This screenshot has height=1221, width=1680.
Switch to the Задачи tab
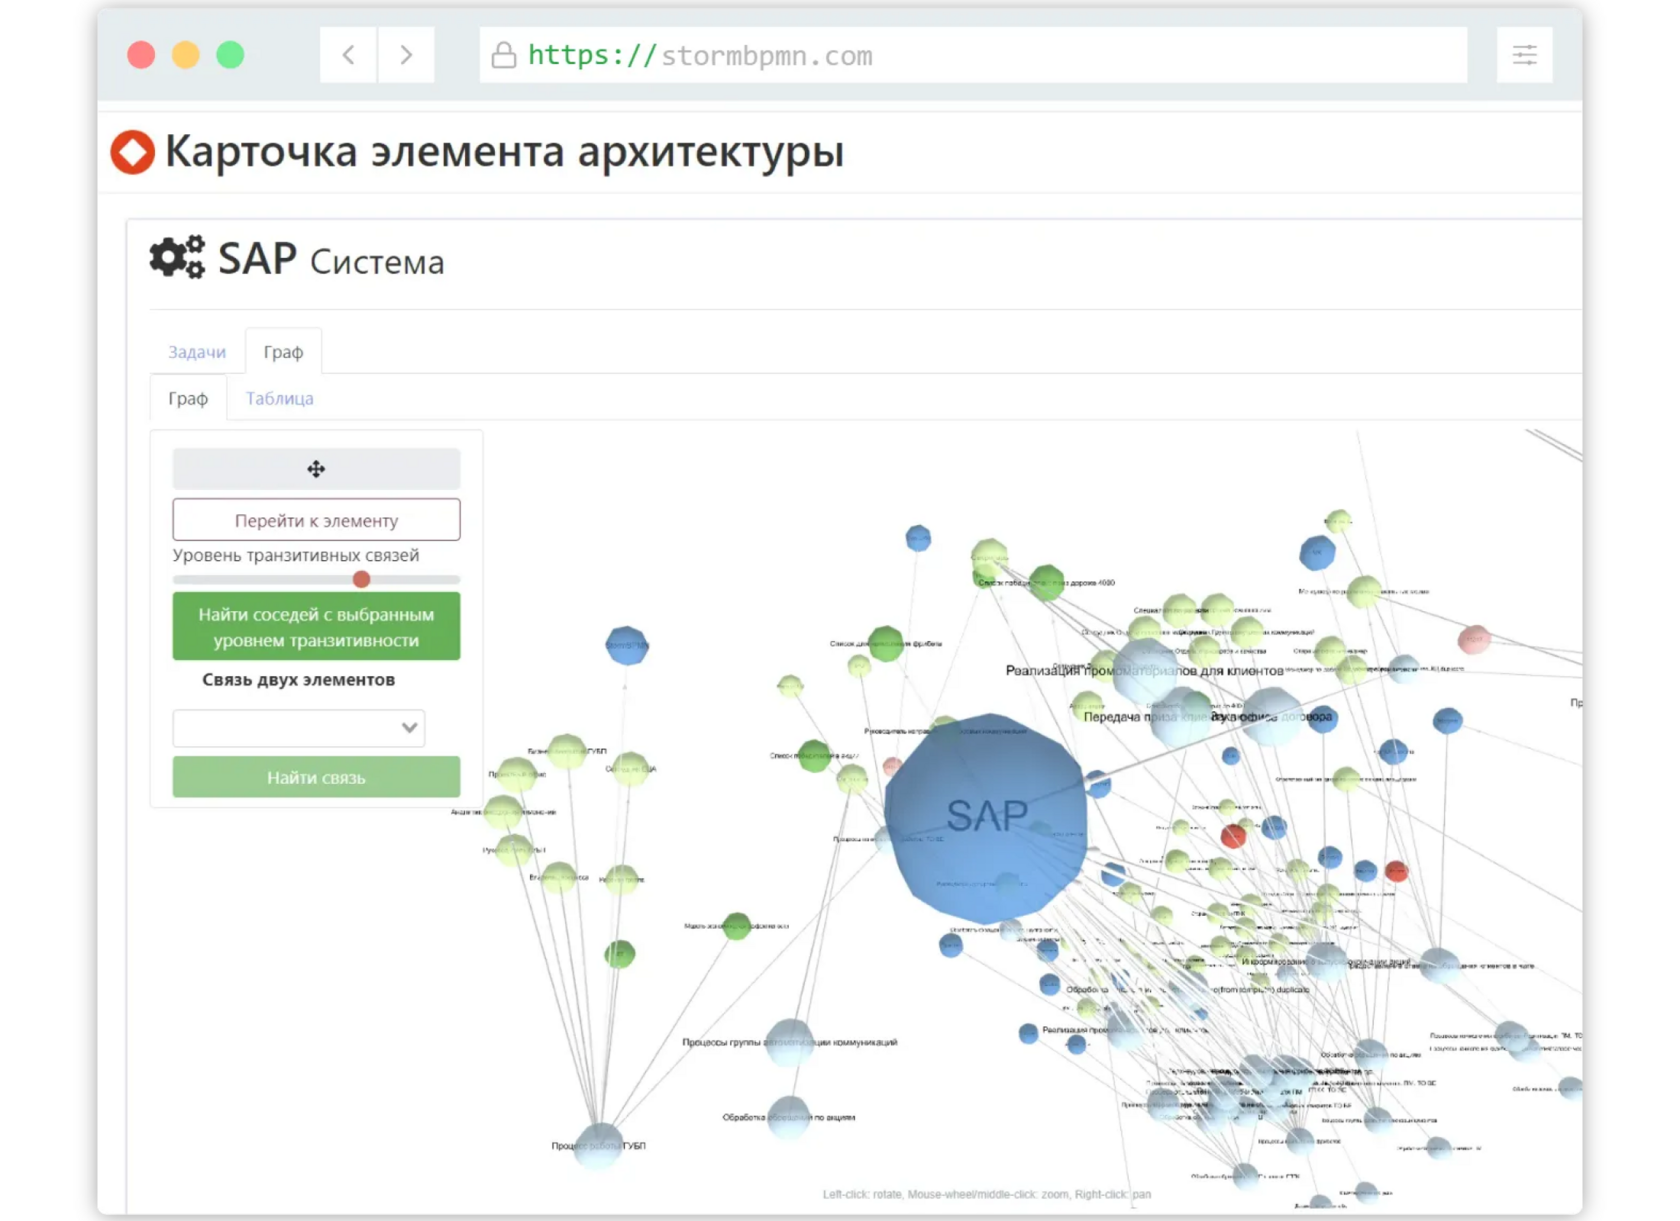click(197, 352)
